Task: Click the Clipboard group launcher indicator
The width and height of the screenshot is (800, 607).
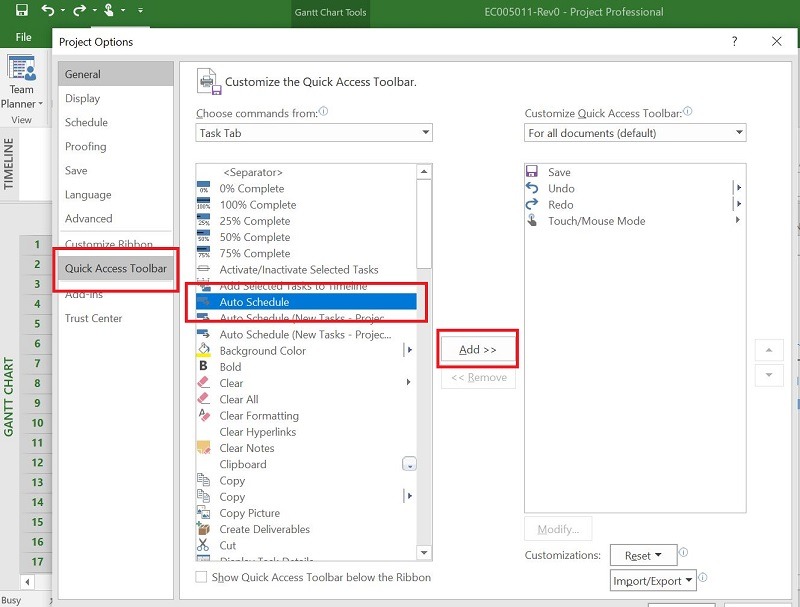Action: click(409, 464)
